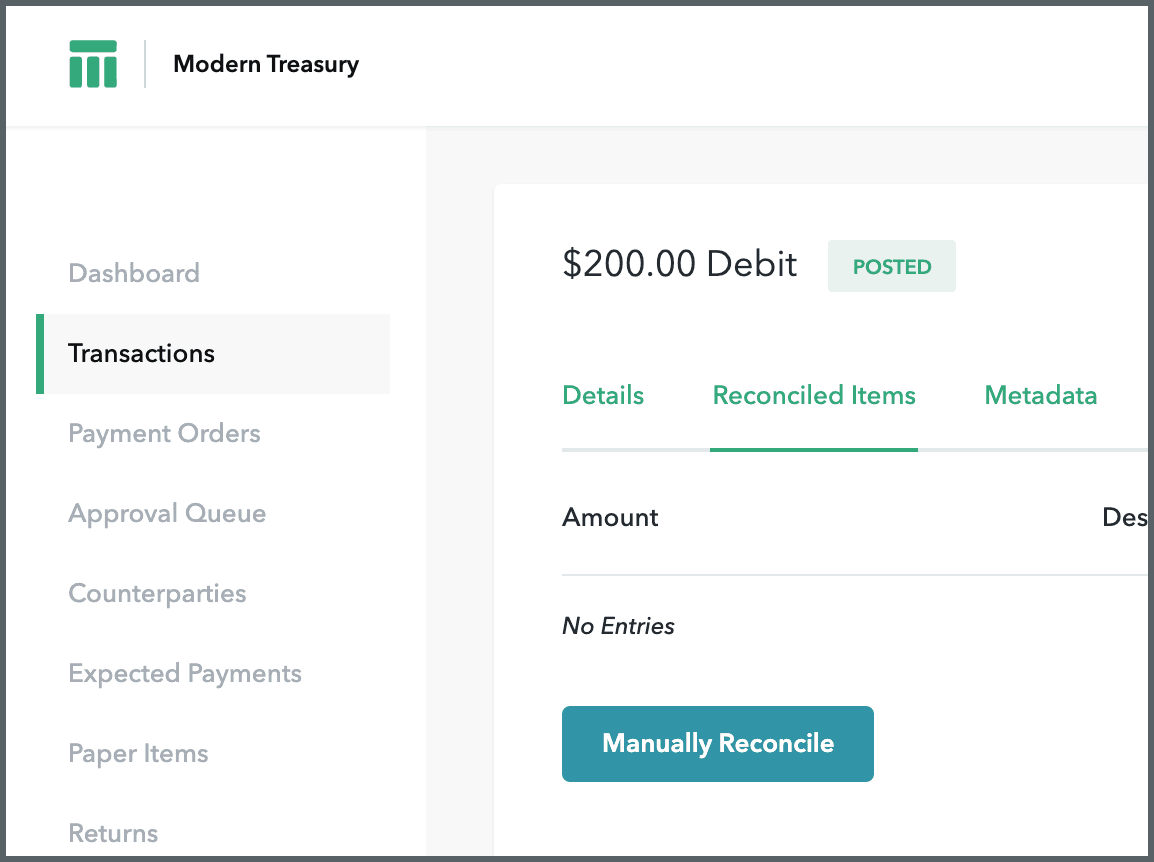Navigate to Counterparties
1154x862 pixels.
point(157,593)
